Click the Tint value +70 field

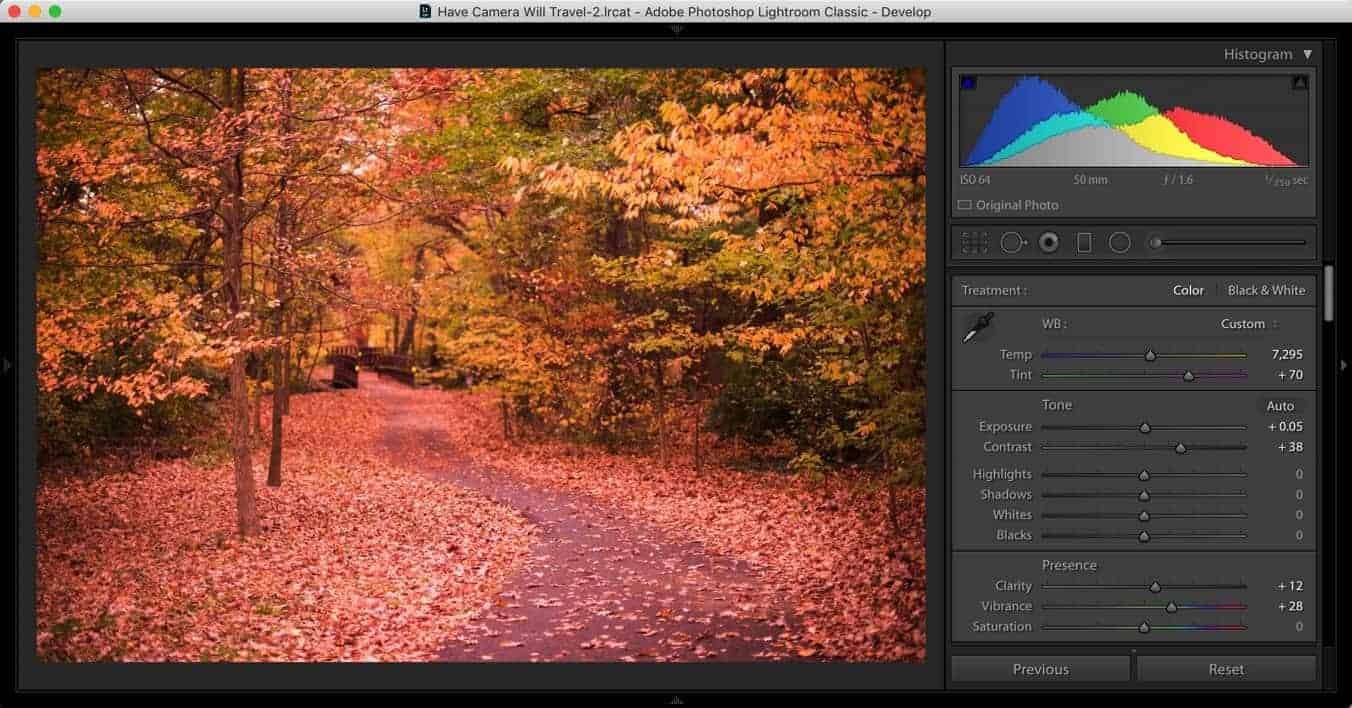1290,375
